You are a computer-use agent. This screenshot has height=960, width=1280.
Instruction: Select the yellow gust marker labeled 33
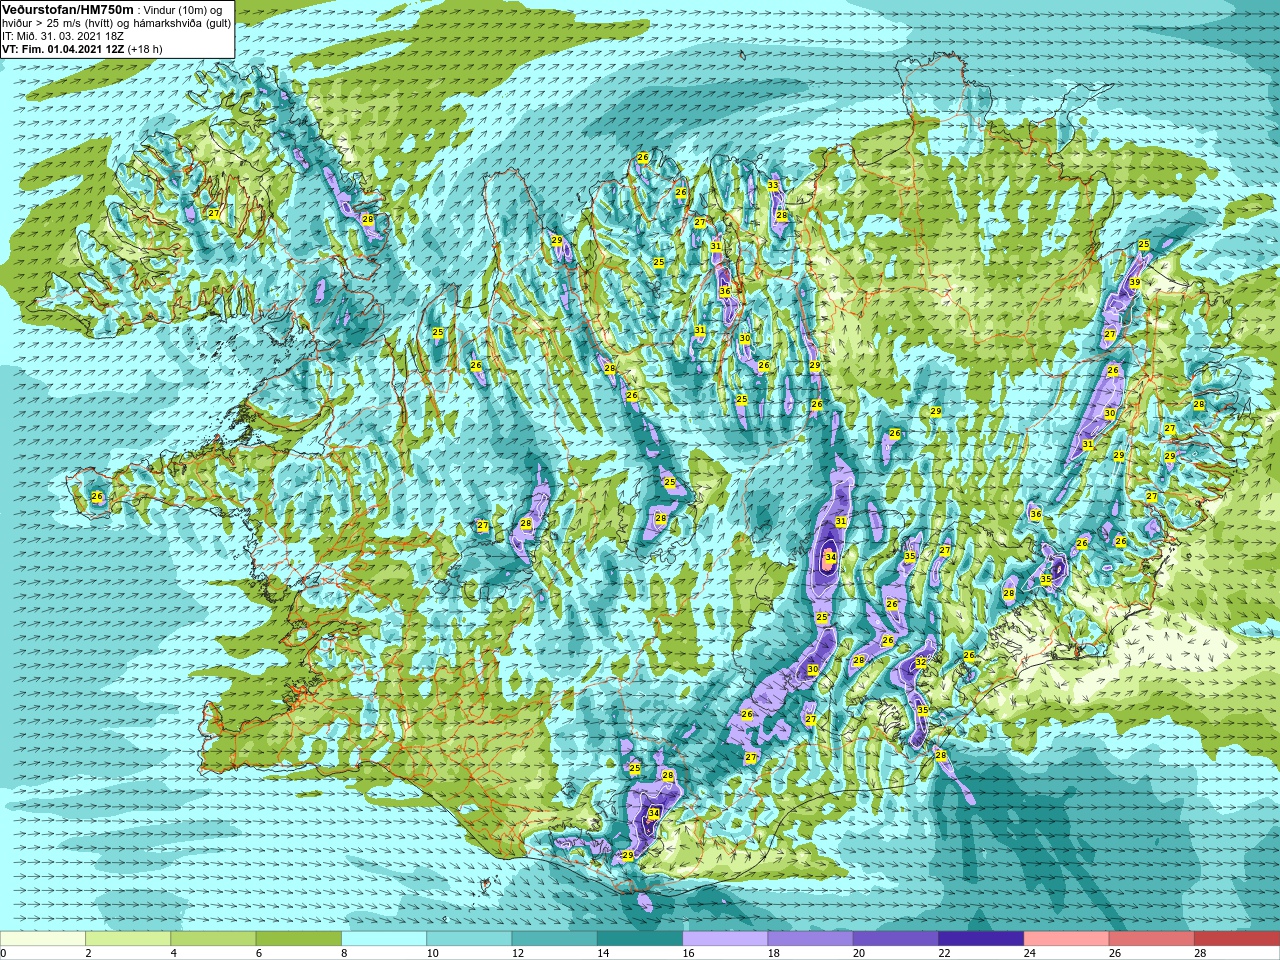pyautogui.click(x=772, y=186)
